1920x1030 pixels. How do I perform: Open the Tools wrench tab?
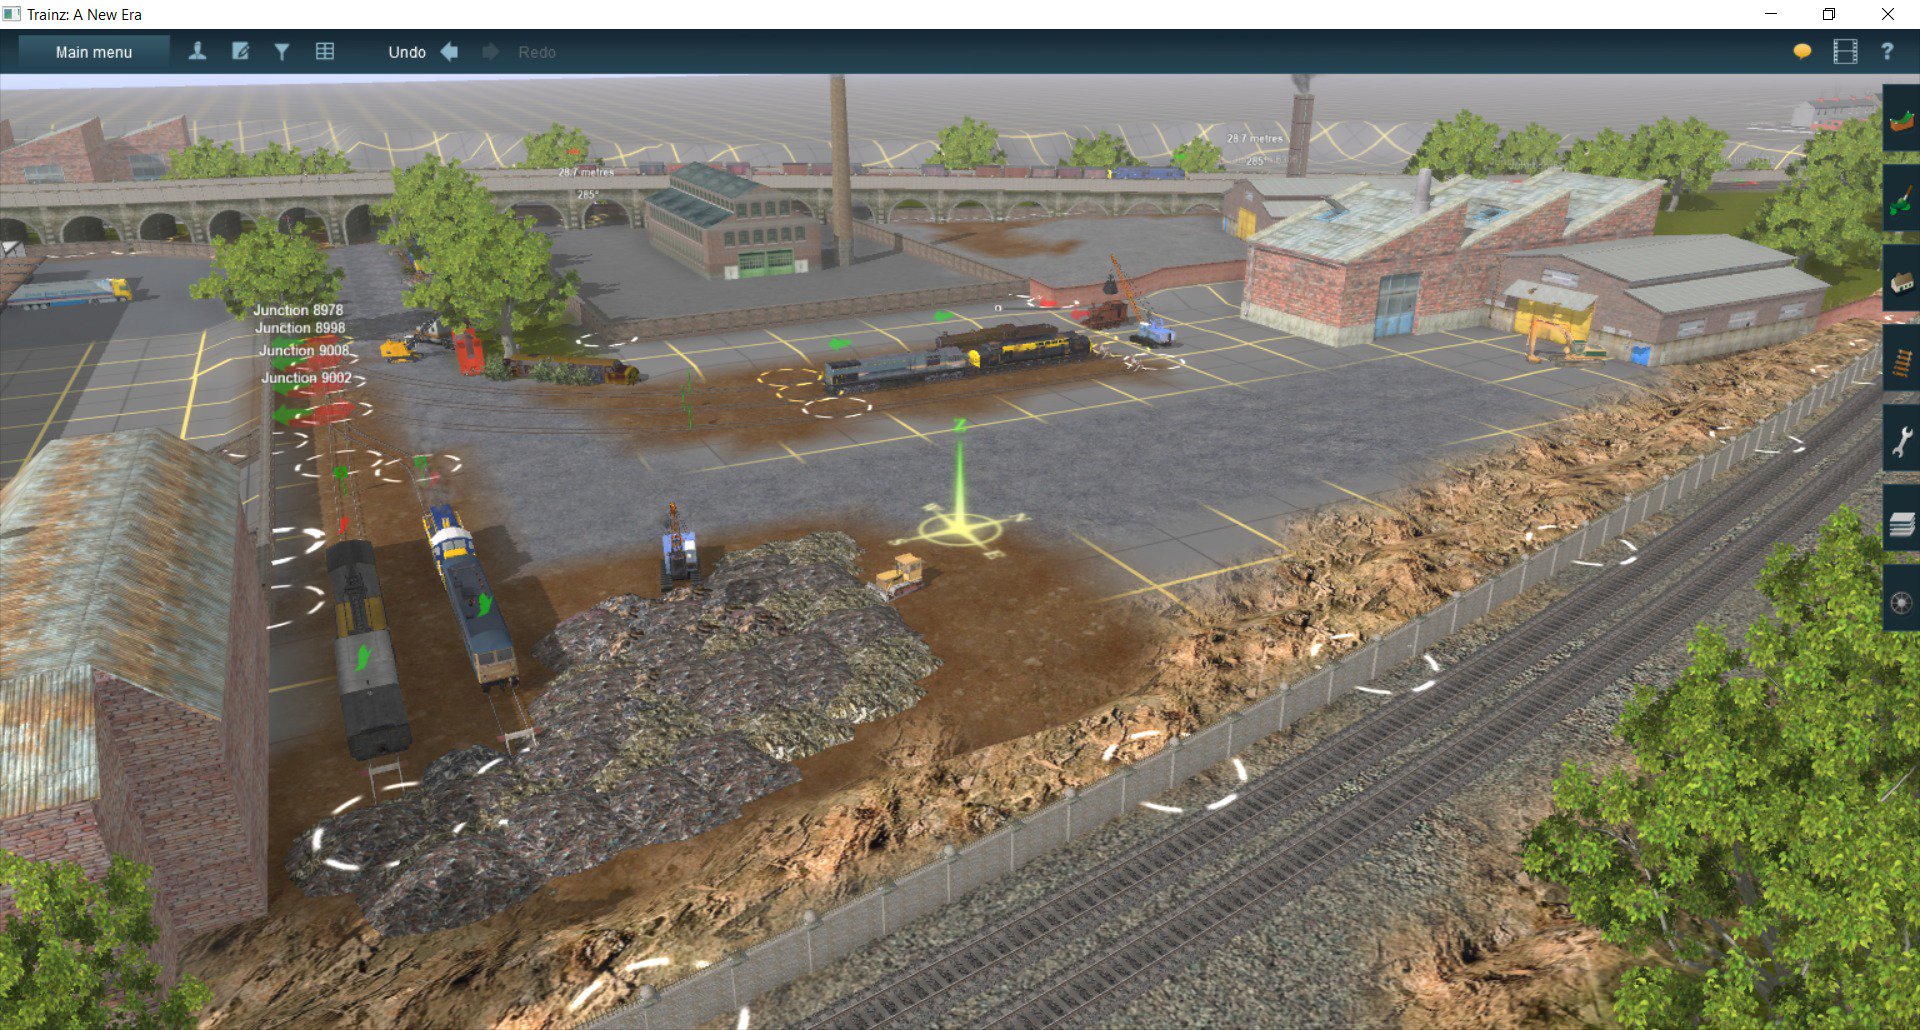point(1901,439)
